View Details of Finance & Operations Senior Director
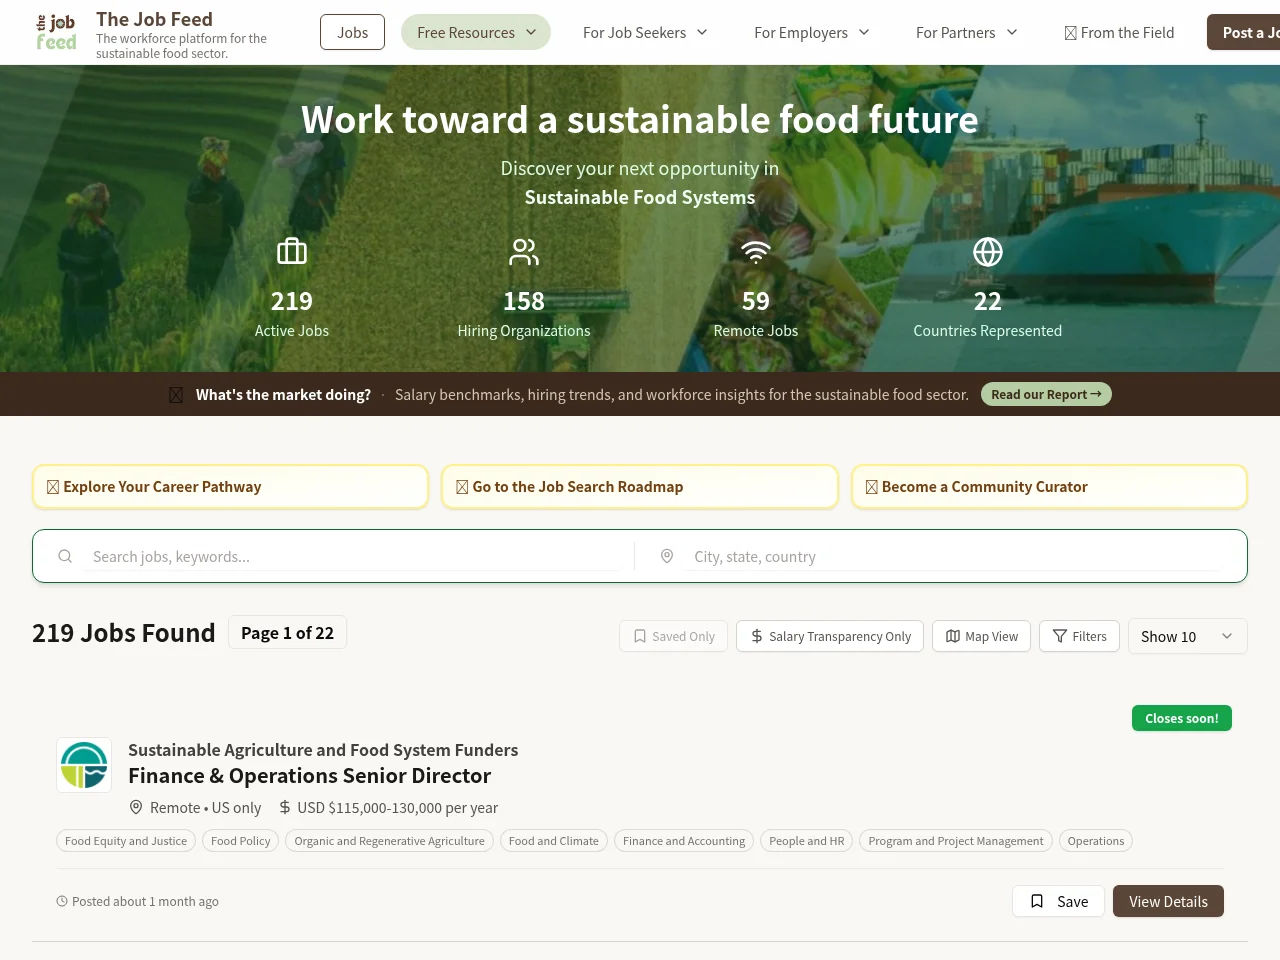This screenshot has height=960, width=1280. click(x=1168, y=901)
